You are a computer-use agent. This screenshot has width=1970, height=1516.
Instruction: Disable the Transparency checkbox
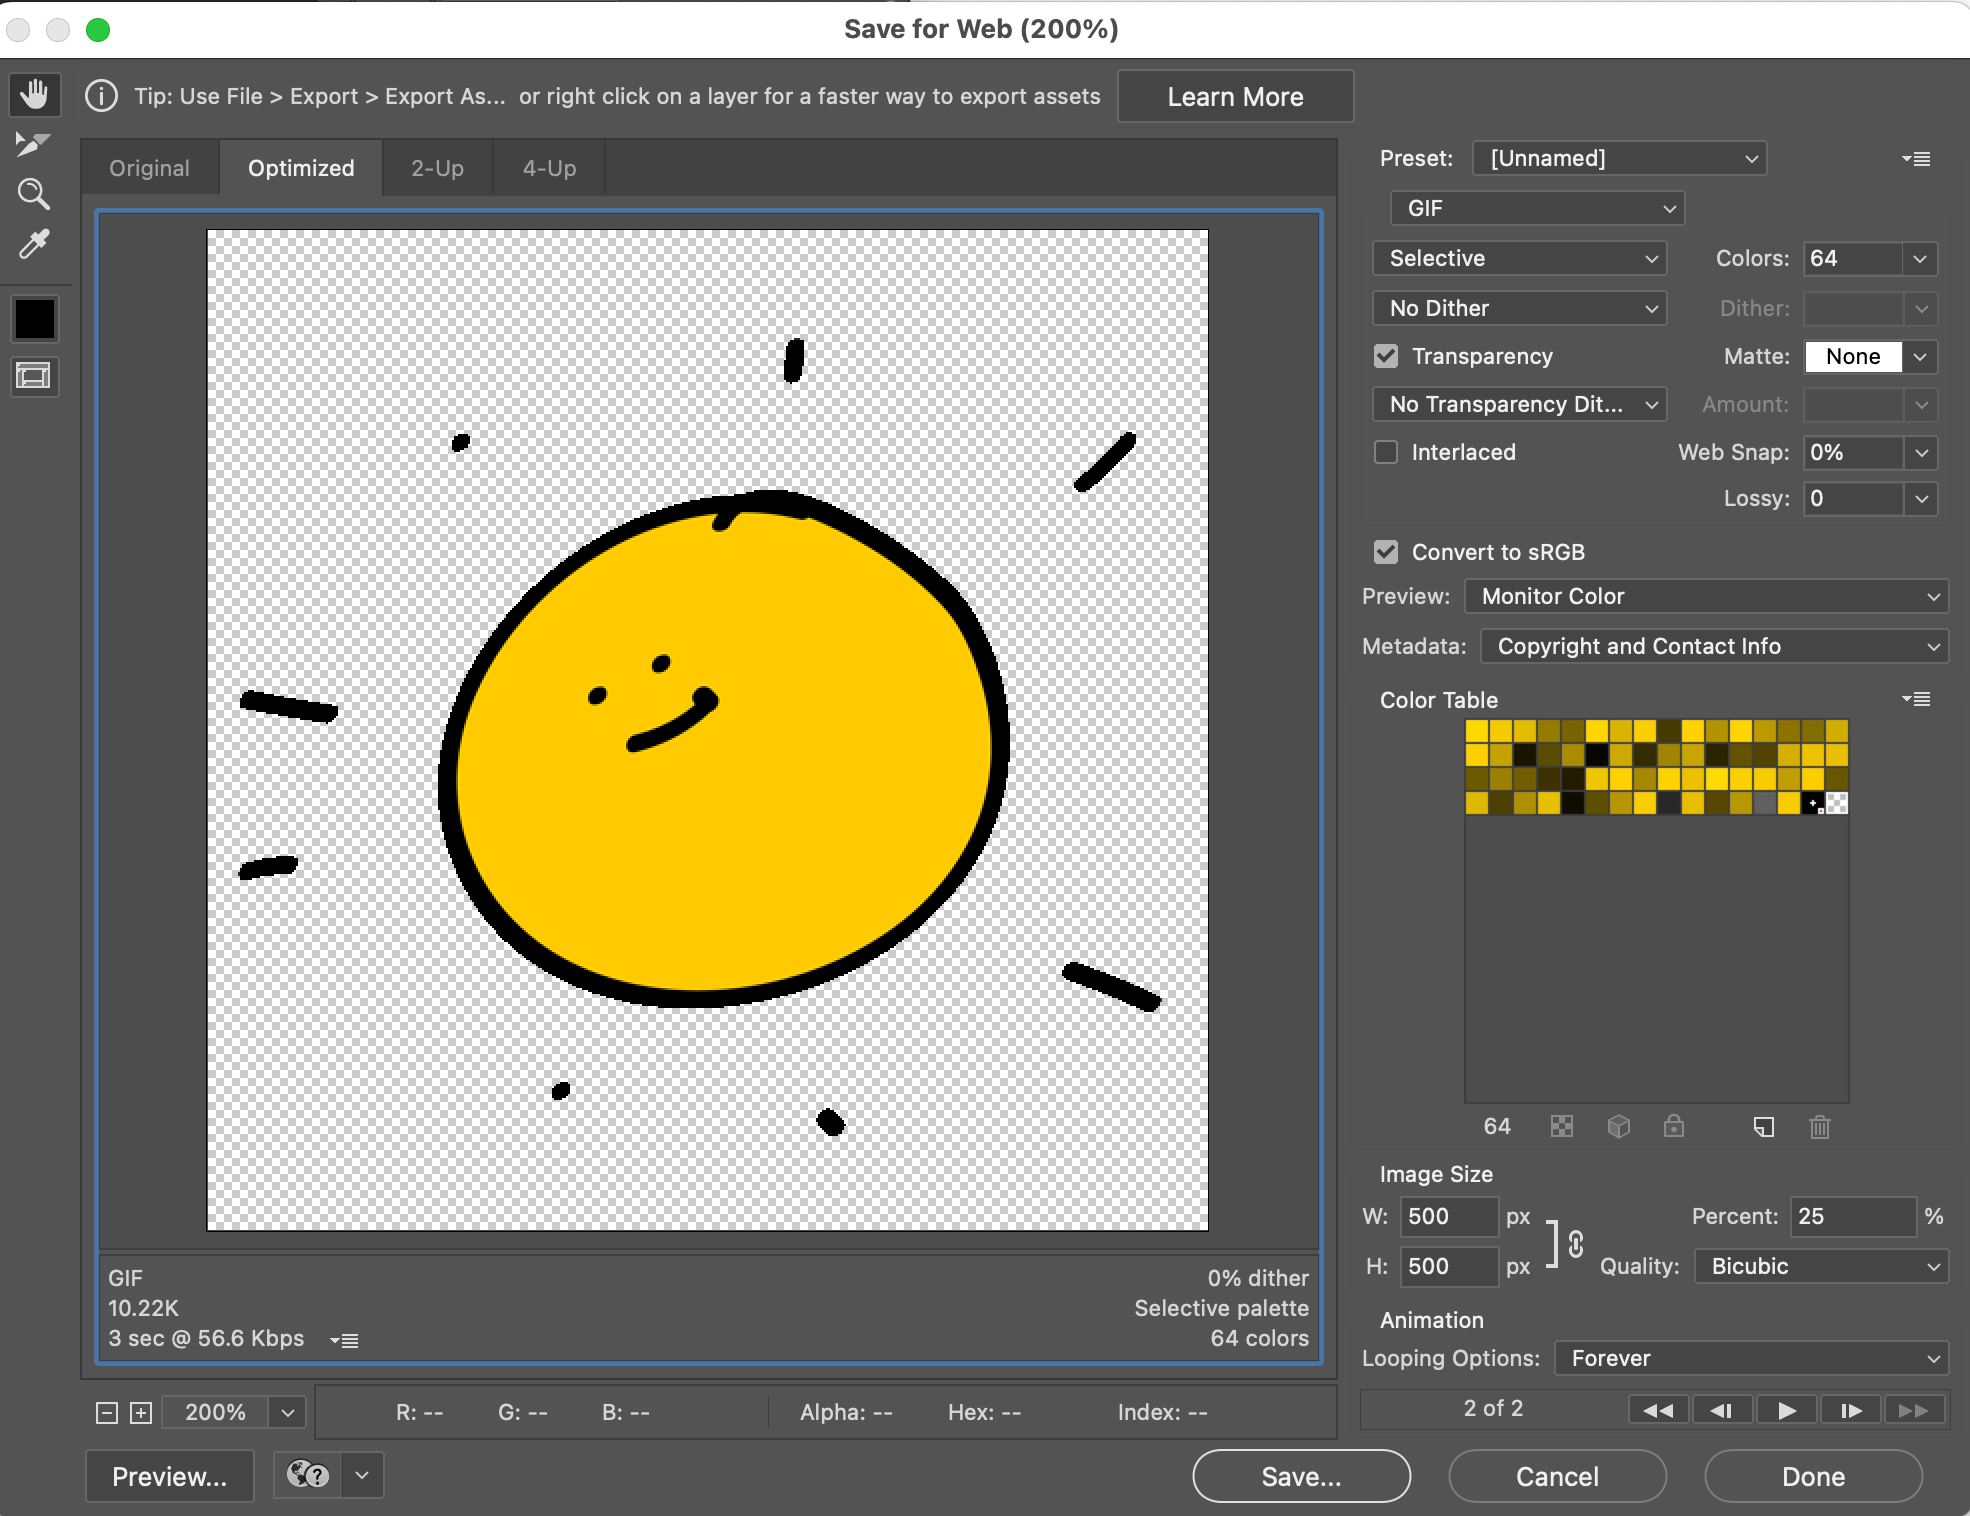point(1386,356)
